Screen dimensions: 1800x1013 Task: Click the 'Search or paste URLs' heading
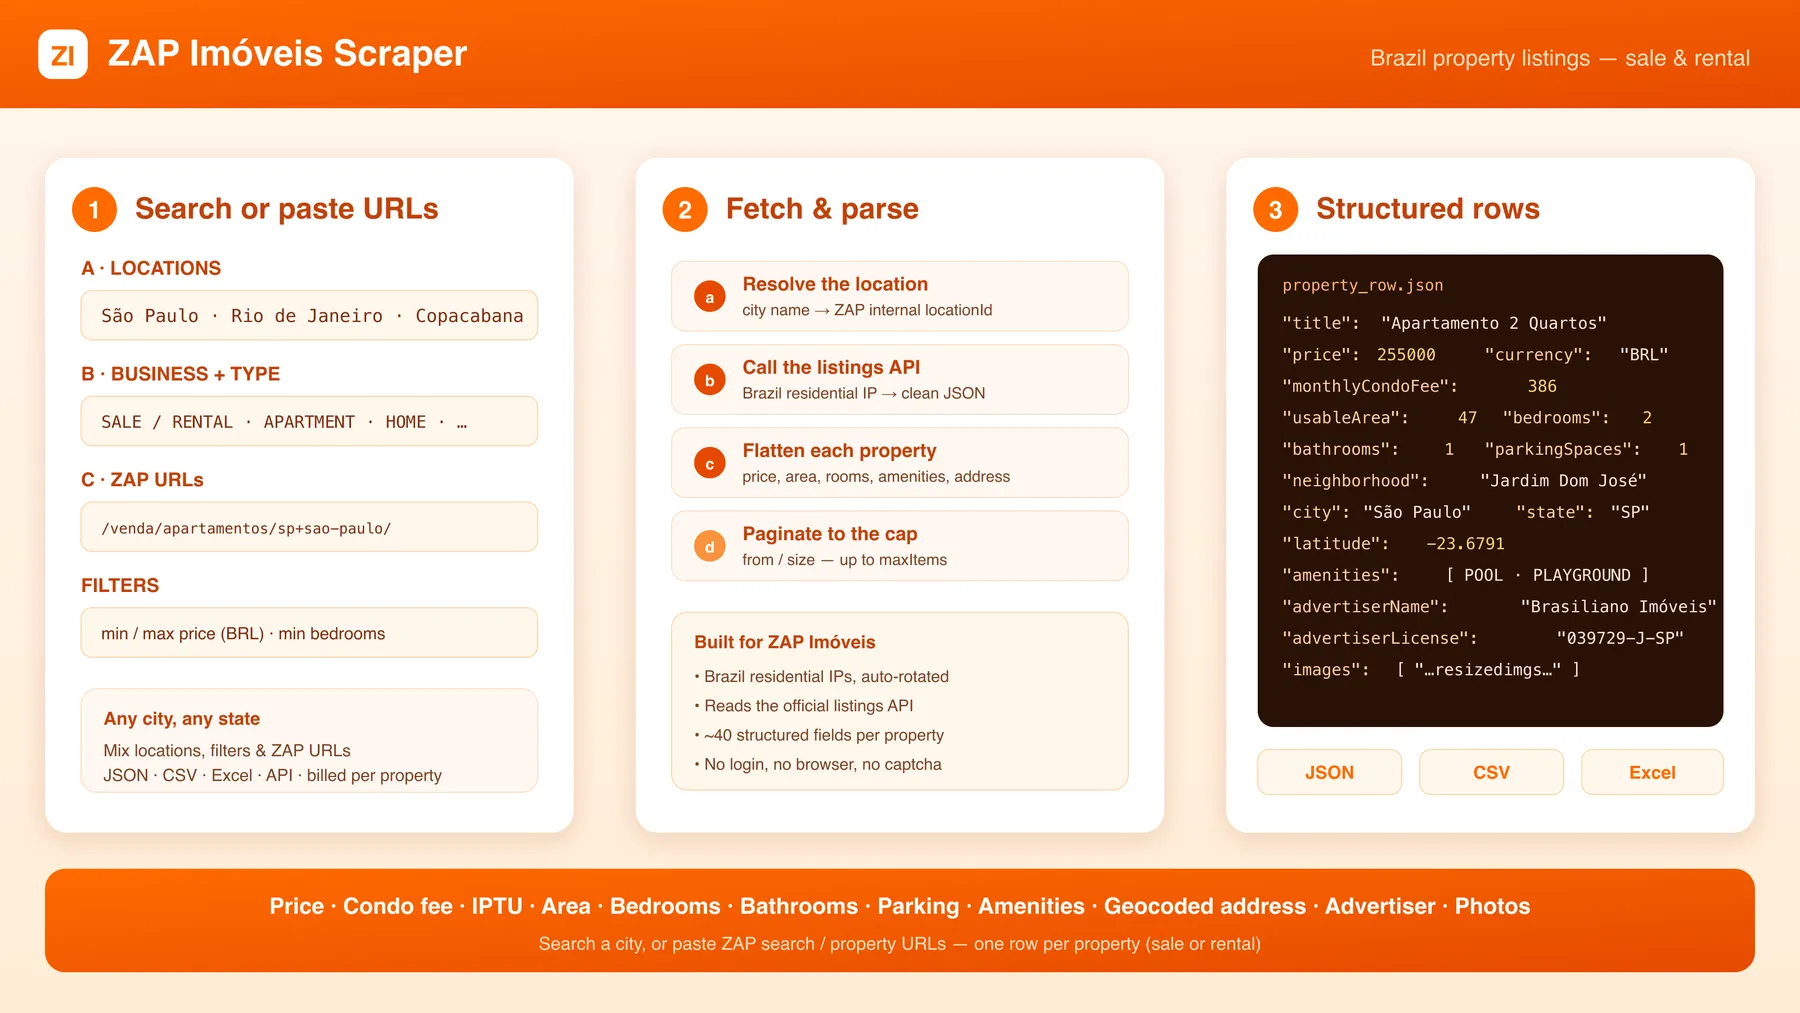coord(287,209)
